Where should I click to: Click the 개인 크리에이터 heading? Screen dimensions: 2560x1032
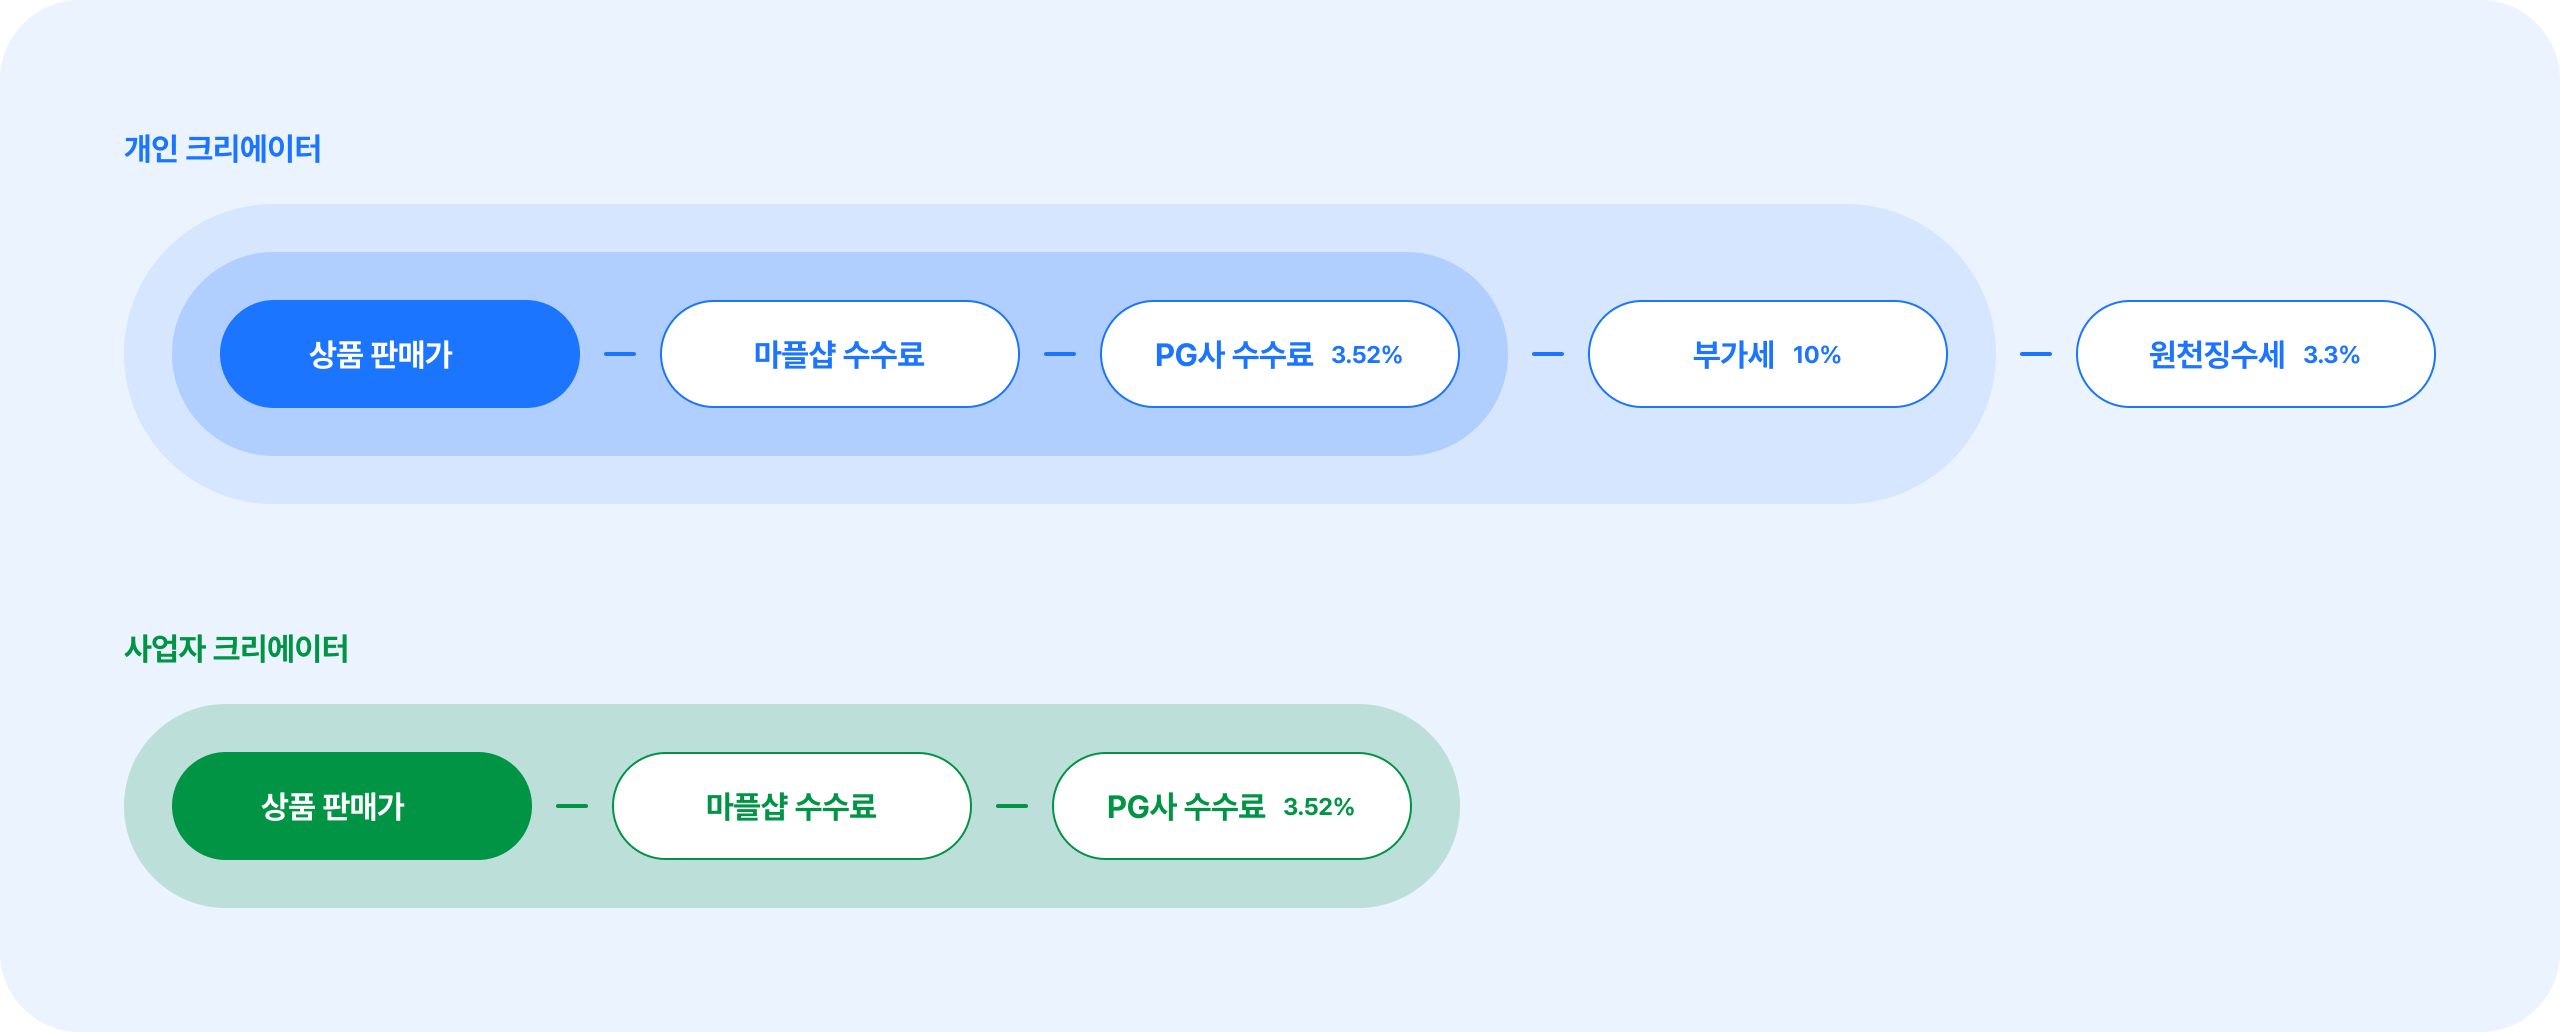[222, 149]
